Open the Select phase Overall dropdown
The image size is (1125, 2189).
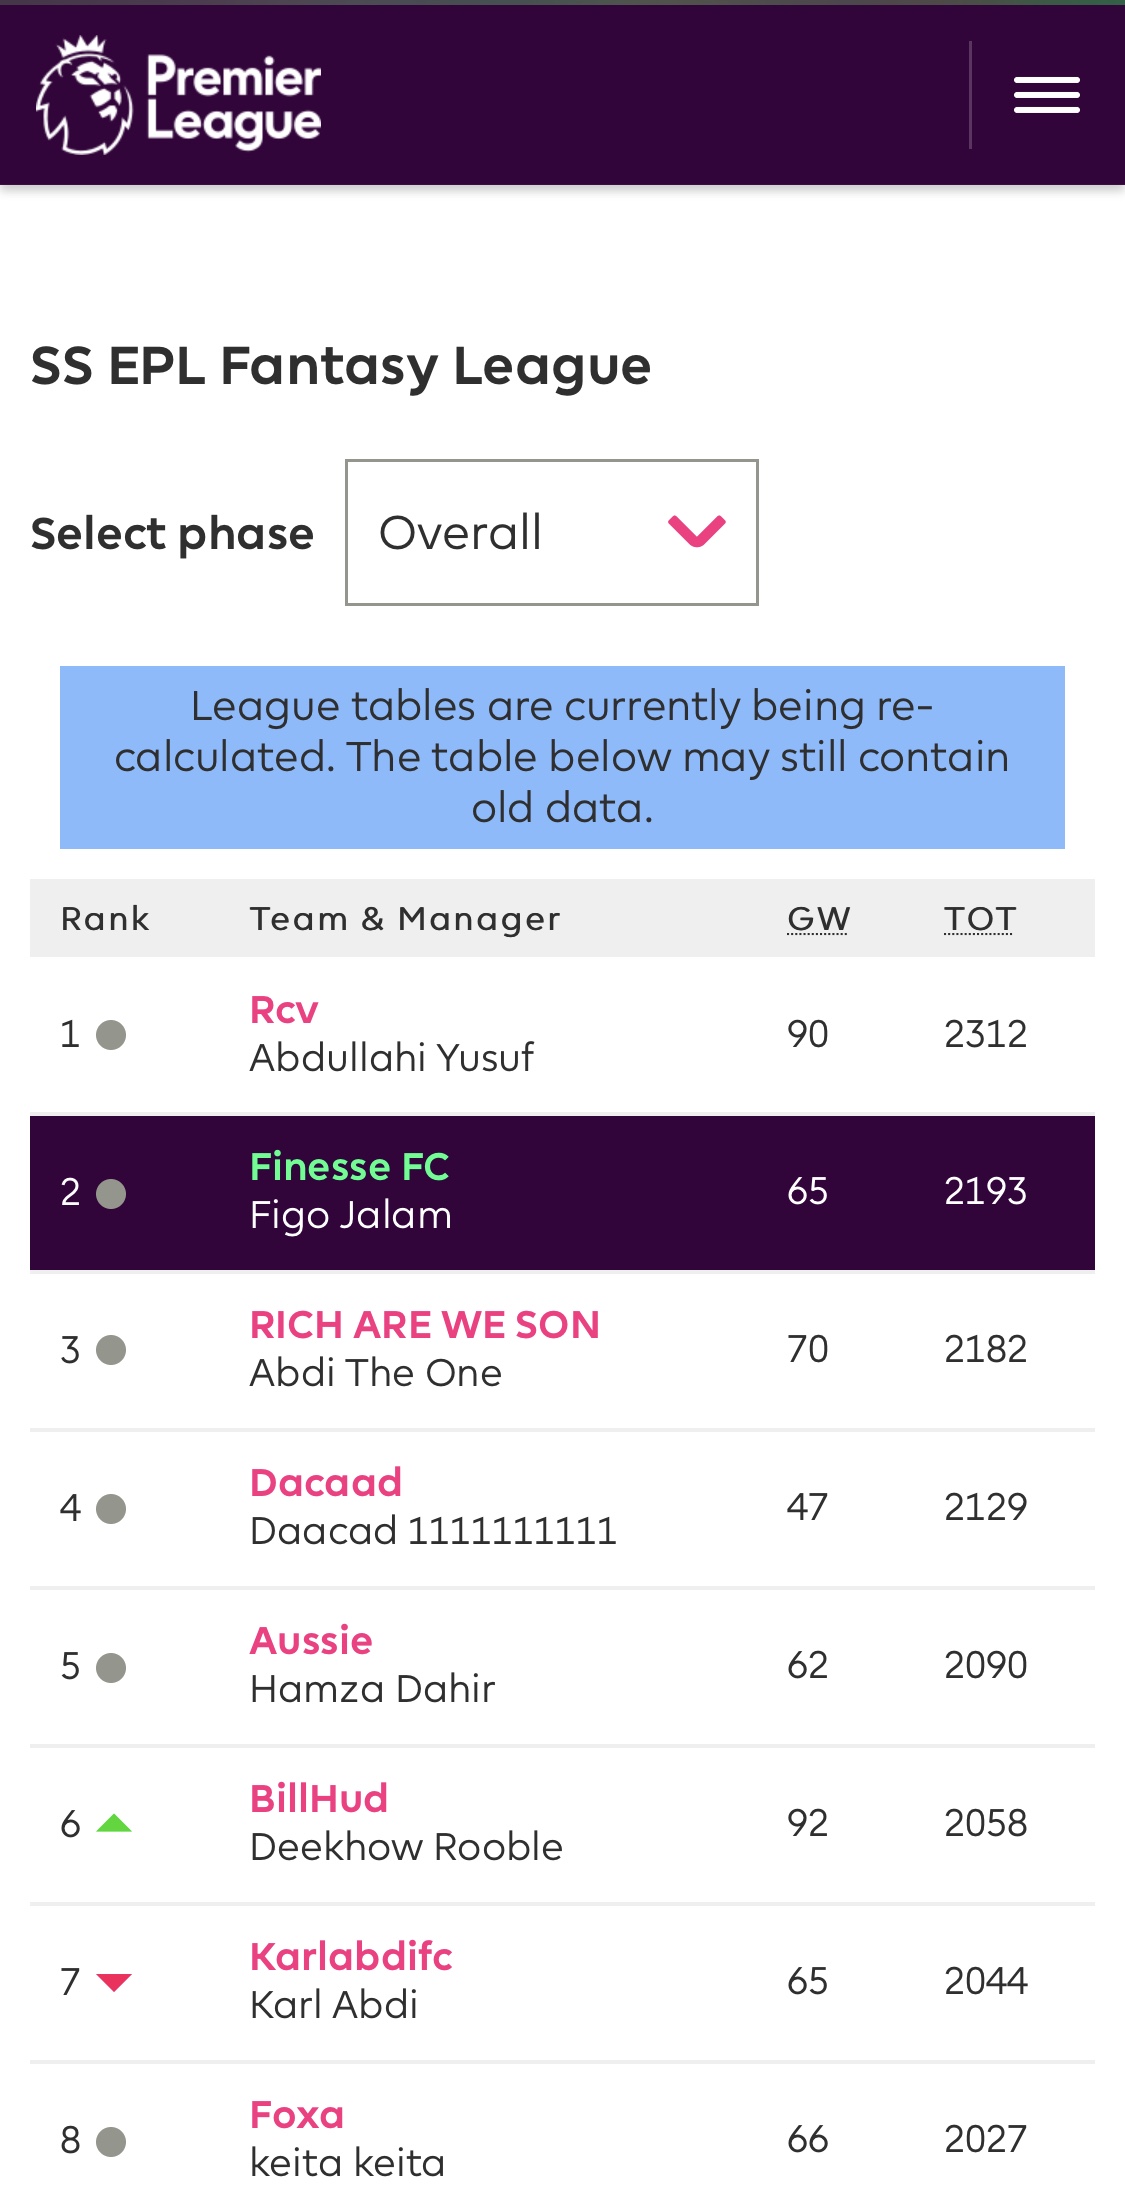552,532
